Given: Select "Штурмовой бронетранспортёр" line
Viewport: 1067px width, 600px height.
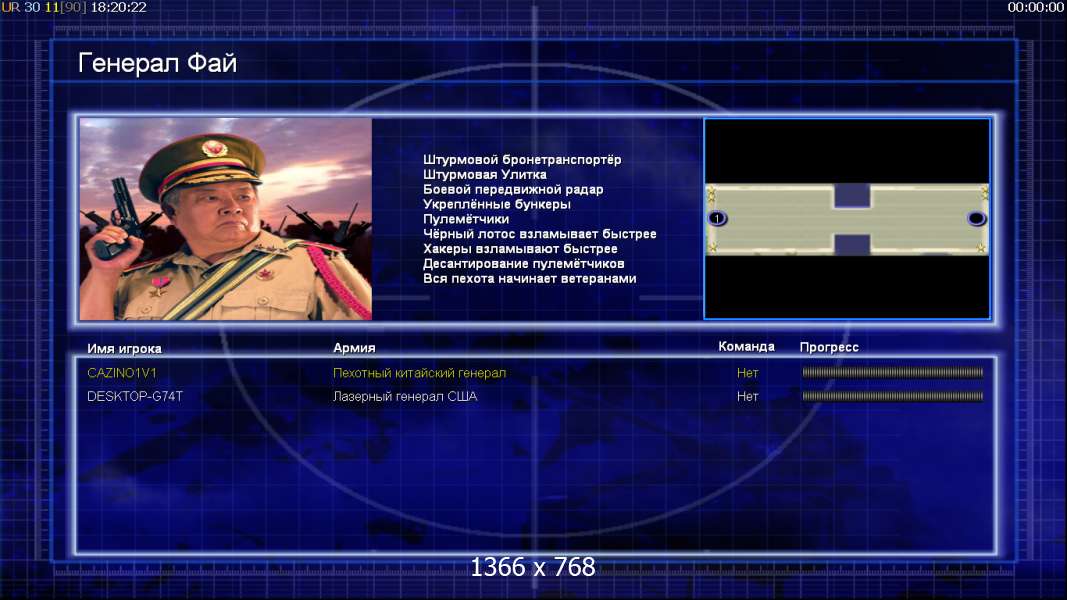Looking at the screenshot, I should tap(522, 160).
